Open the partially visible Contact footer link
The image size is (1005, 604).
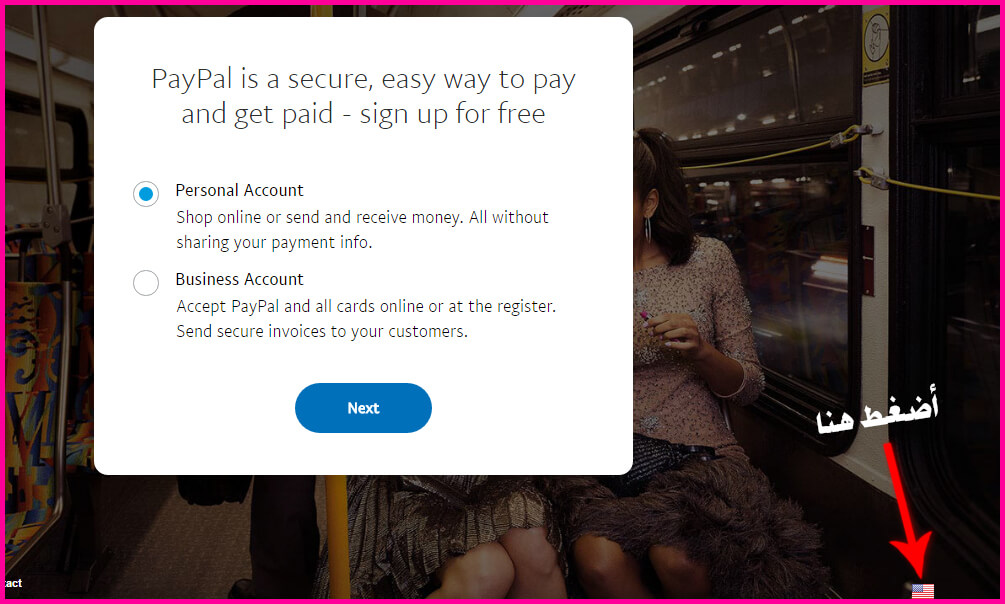[x=13, y=583]
